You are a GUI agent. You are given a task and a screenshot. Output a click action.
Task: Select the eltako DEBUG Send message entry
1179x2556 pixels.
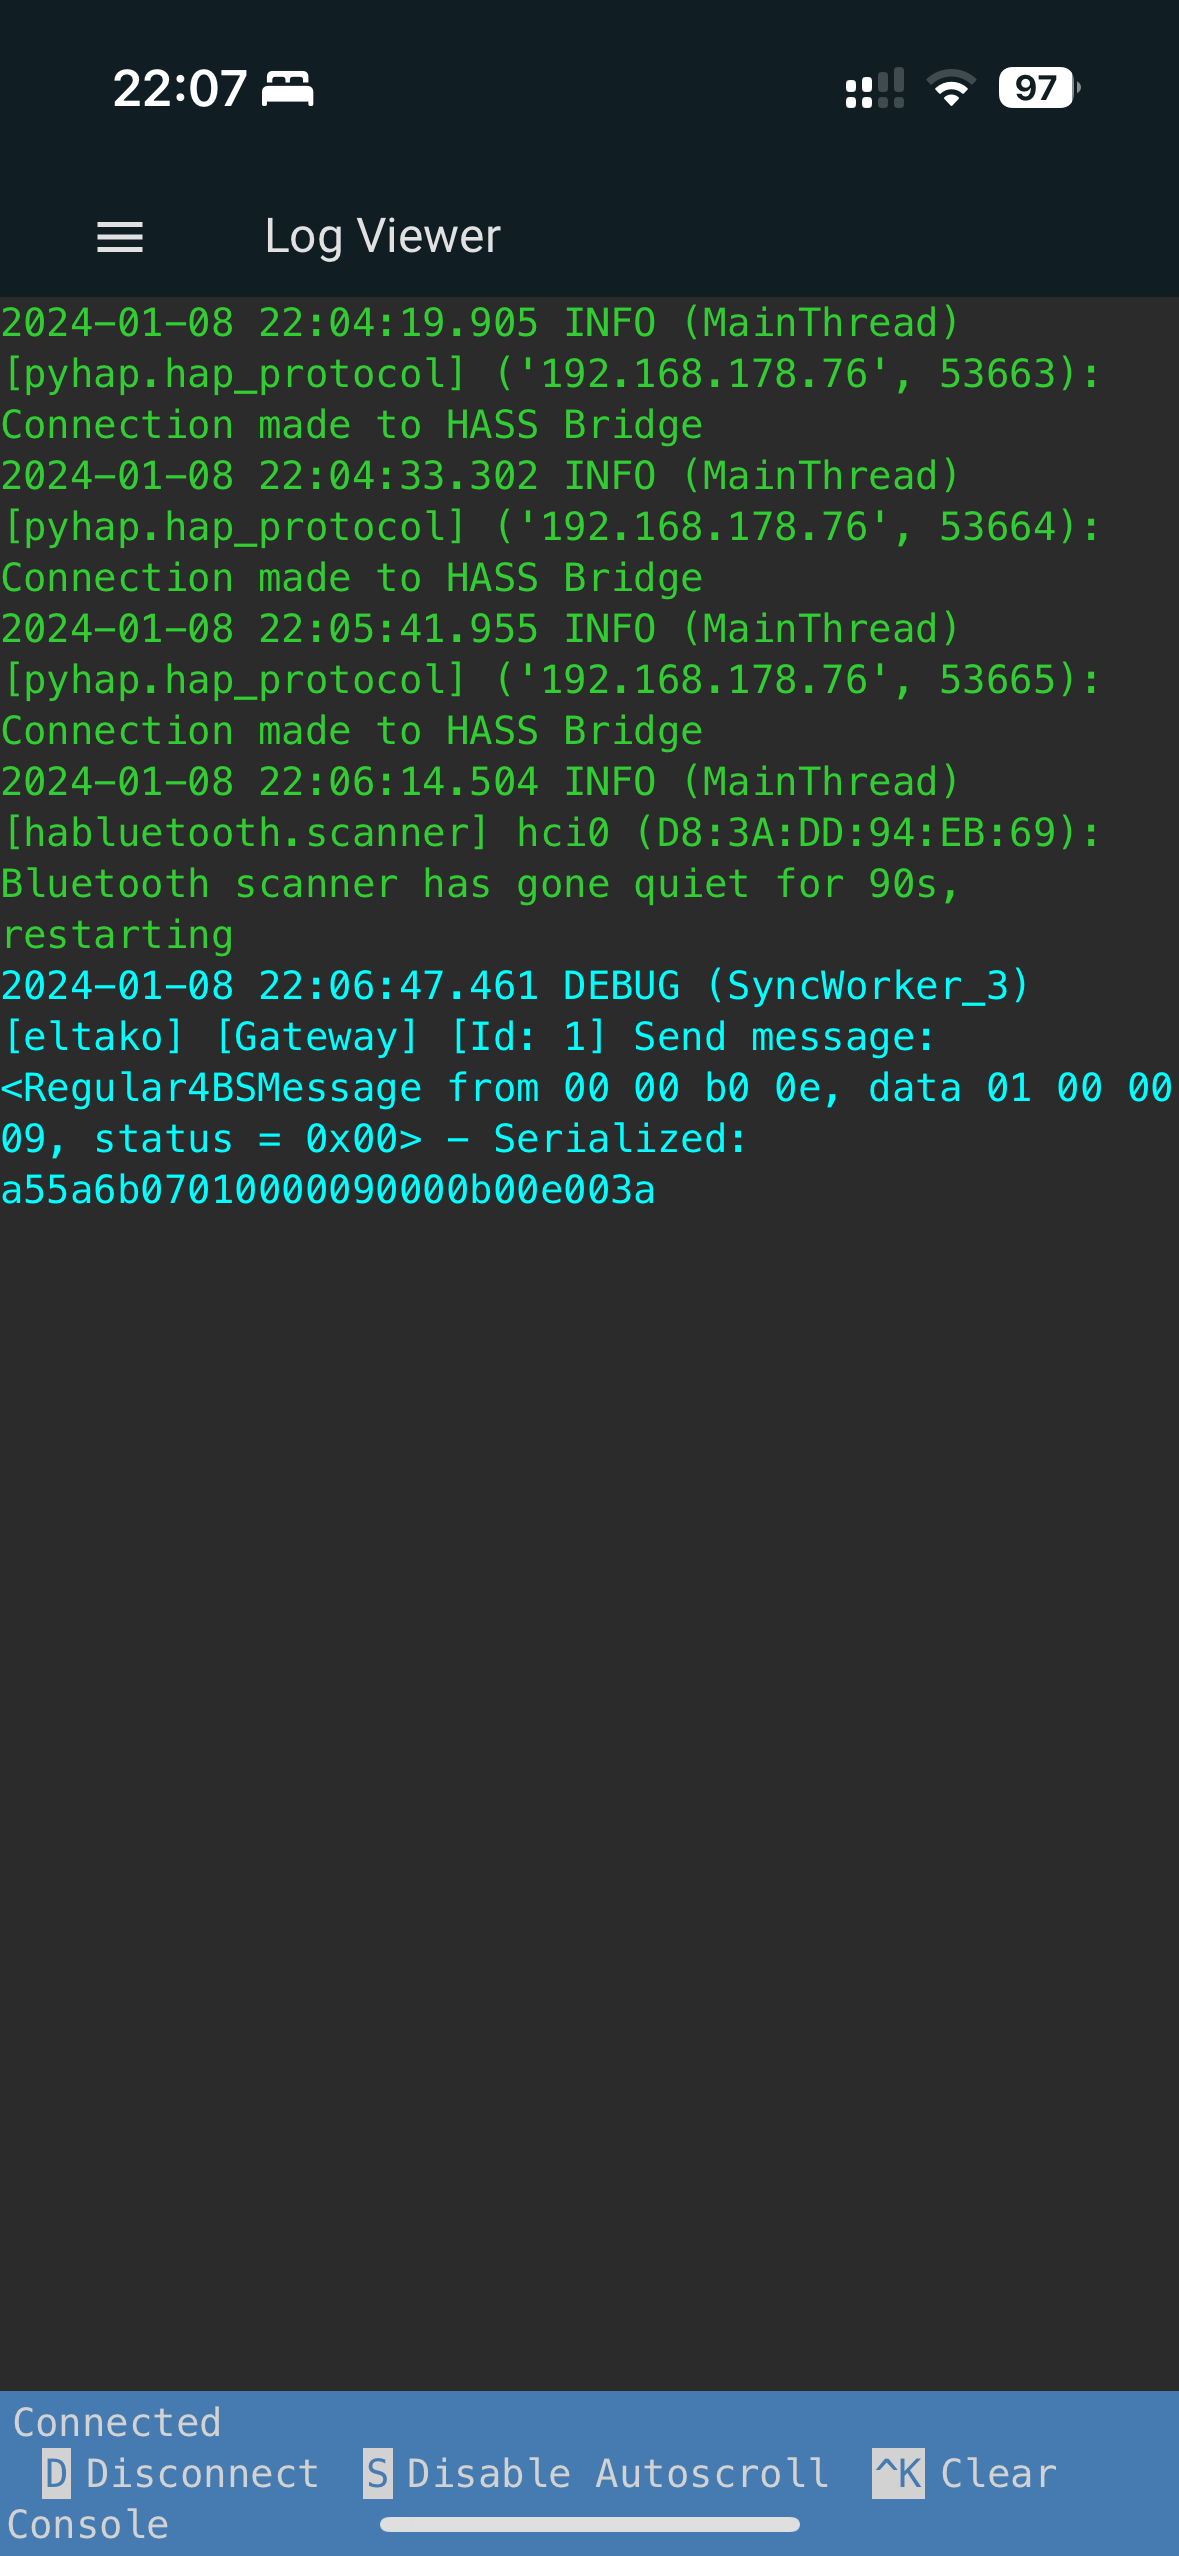coord(589,1088)
